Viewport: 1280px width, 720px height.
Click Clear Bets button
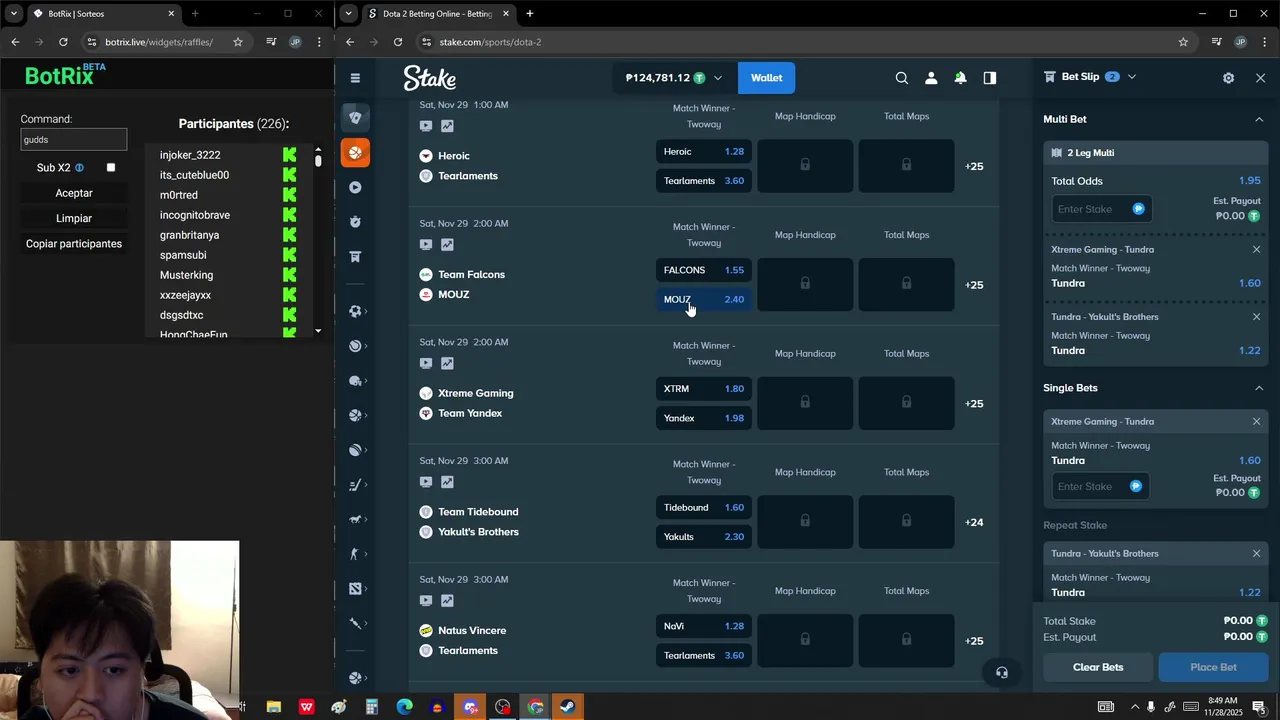click(x=1098, y=667)
